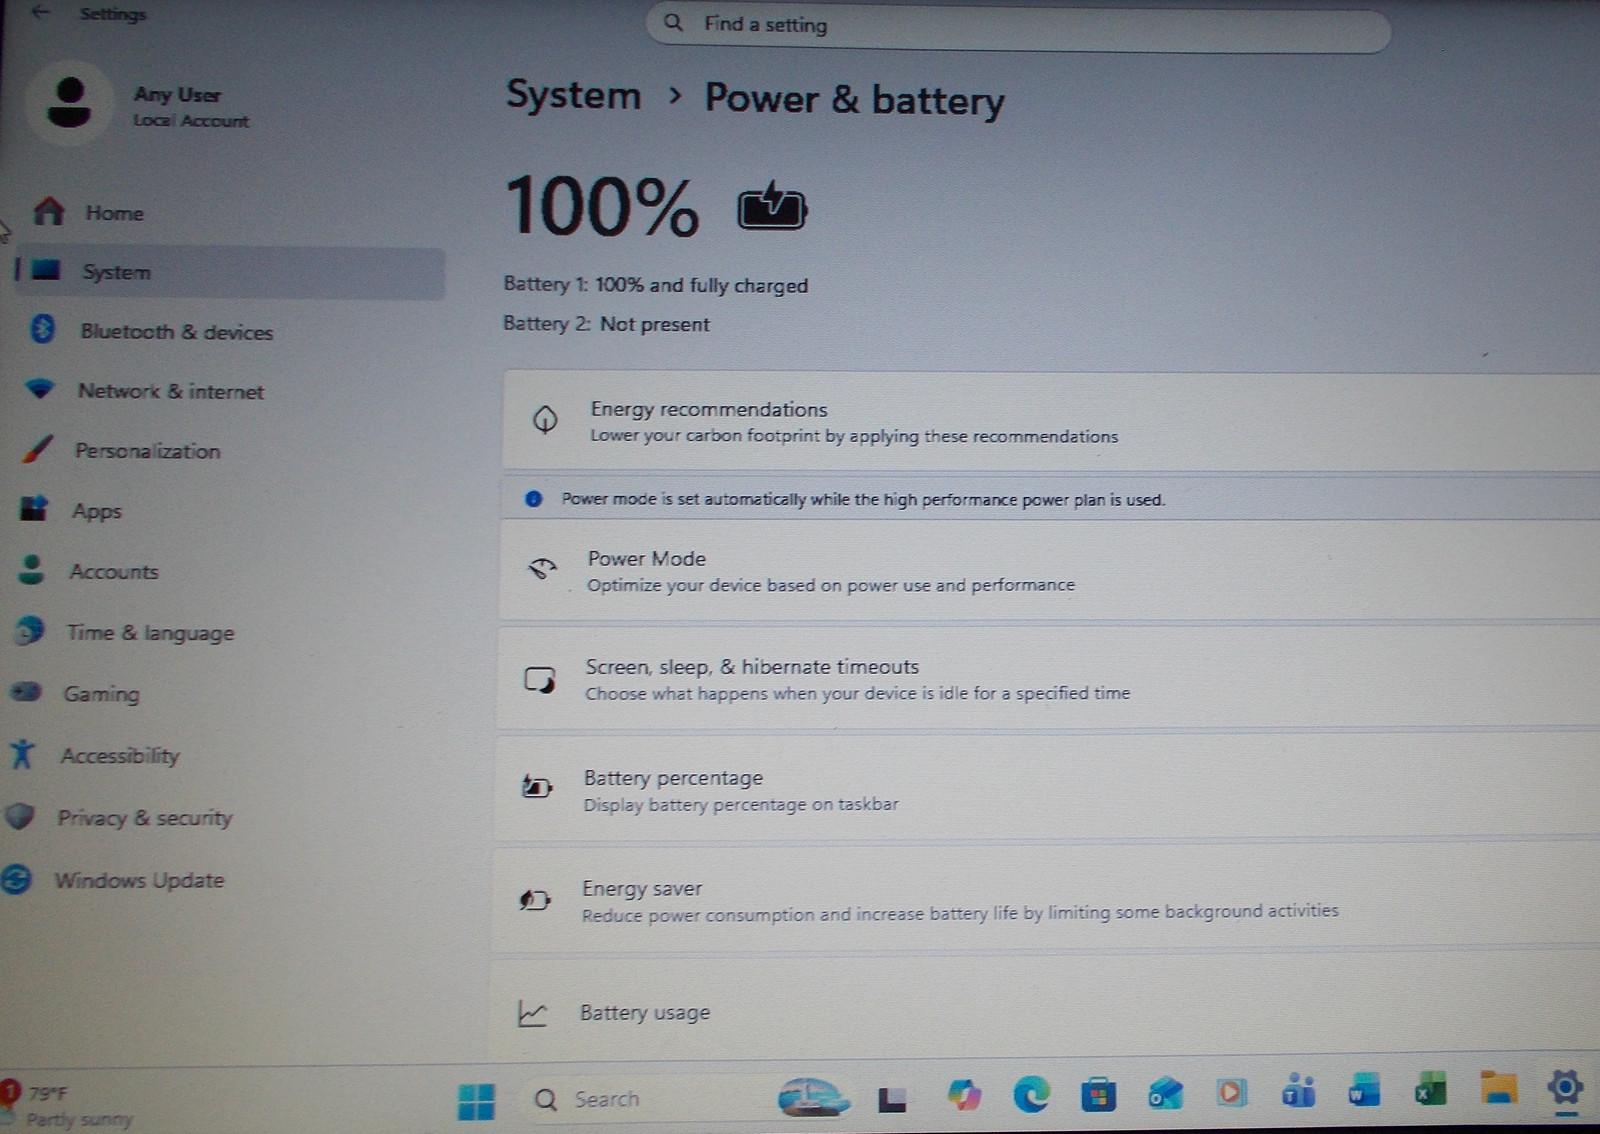This screenshot has width=1600, height=1134.
Task: Click "Battery 2: Not present" text
Action: point(606,324)
